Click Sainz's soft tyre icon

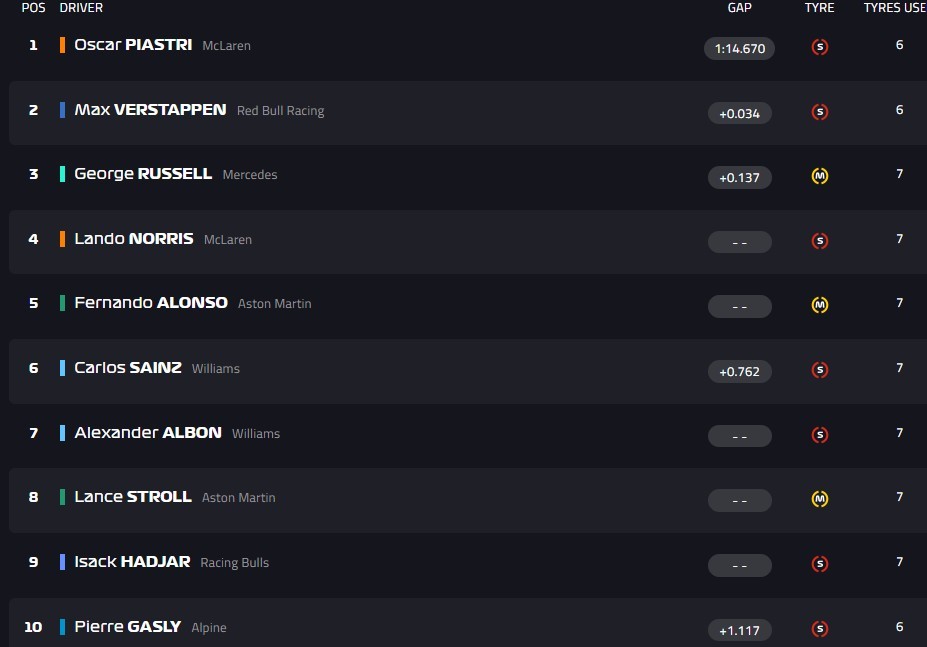820,370
